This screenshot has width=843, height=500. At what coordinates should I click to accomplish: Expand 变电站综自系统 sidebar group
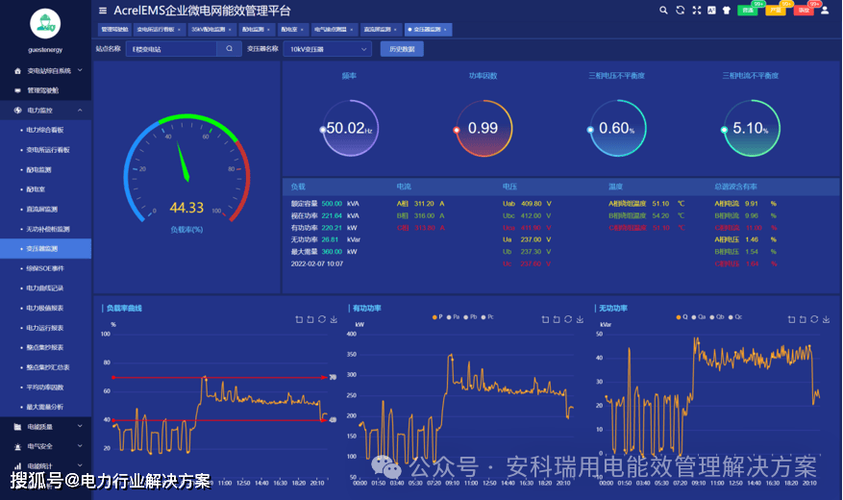tap(46, 70)
